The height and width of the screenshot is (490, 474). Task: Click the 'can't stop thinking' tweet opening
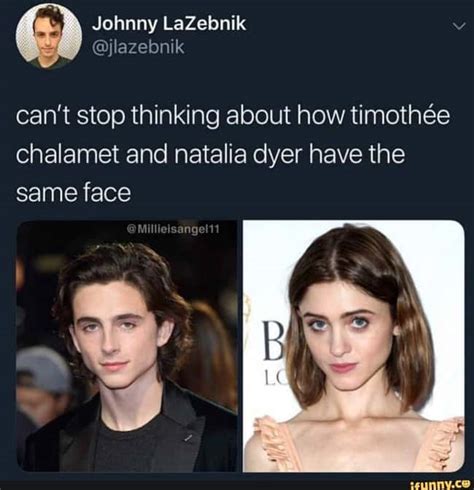[x=118, y=116]
